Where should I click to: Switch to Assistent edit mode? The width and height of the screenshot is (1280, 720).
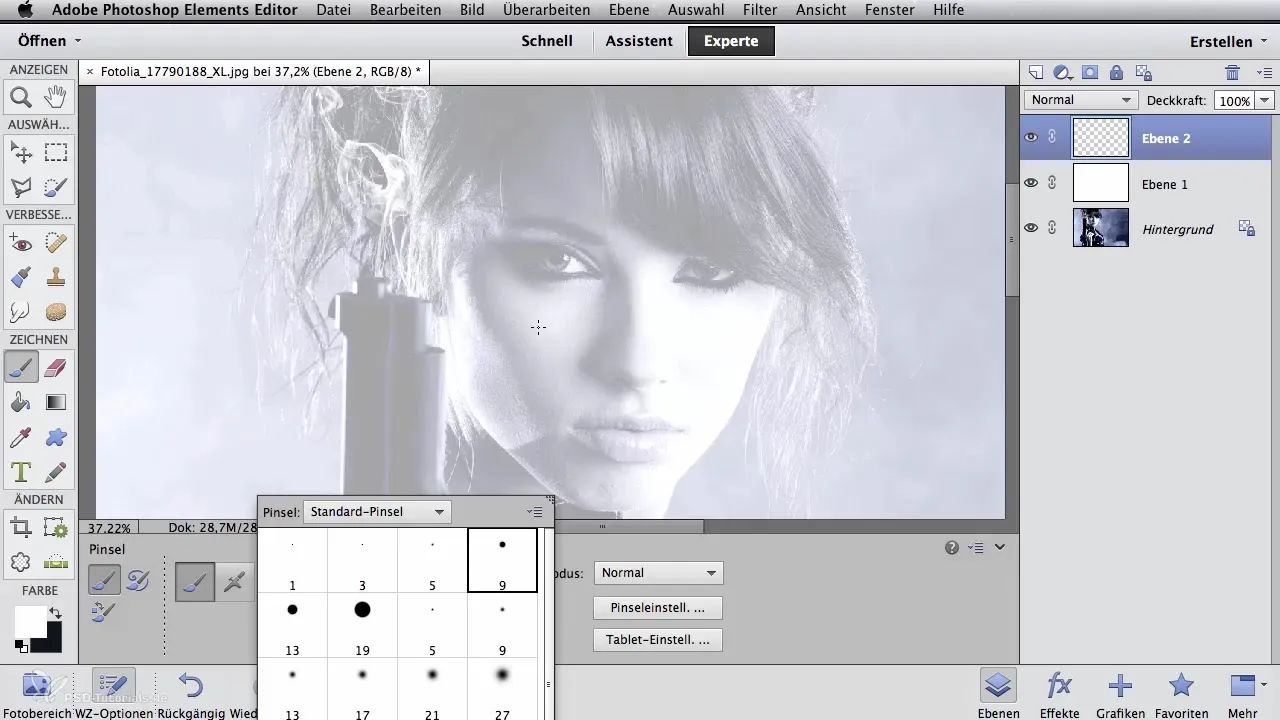tap(640, 41)
